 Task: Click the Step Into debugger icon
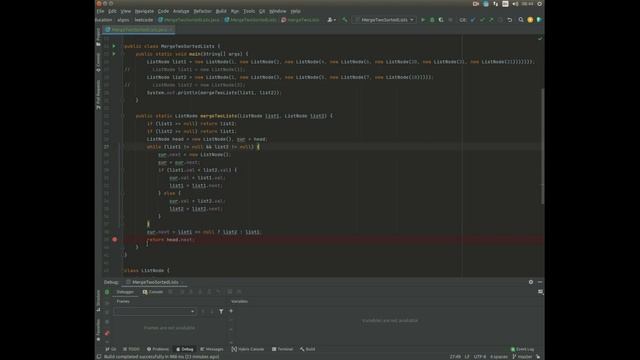click(x=191, y=292)
